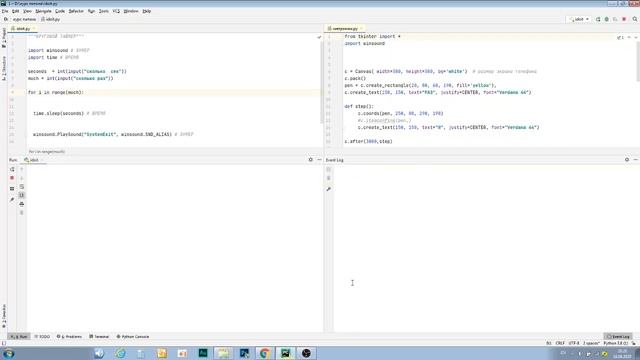Image resolution: width=640 pixels, height=360 pixels.
Task: Open the Refactor menu
Action: [x=76, y=11]
